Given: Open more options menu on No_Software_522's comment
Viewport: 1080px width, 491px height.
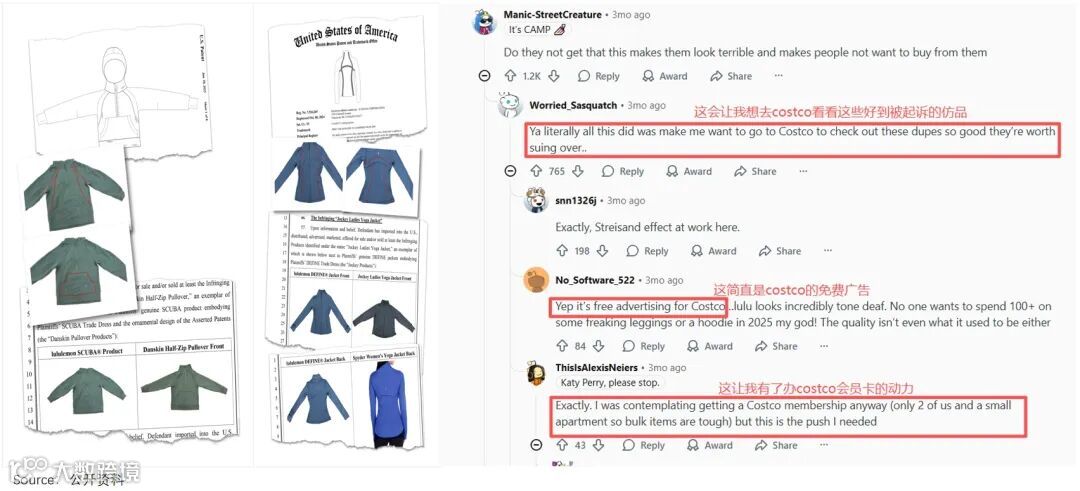Looking at the screenshot, I should [823, 346].
